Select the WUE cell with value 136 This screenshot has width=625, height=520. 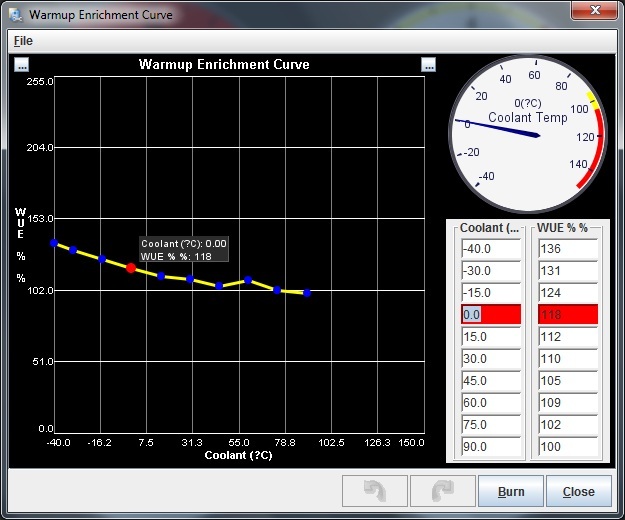567,249
